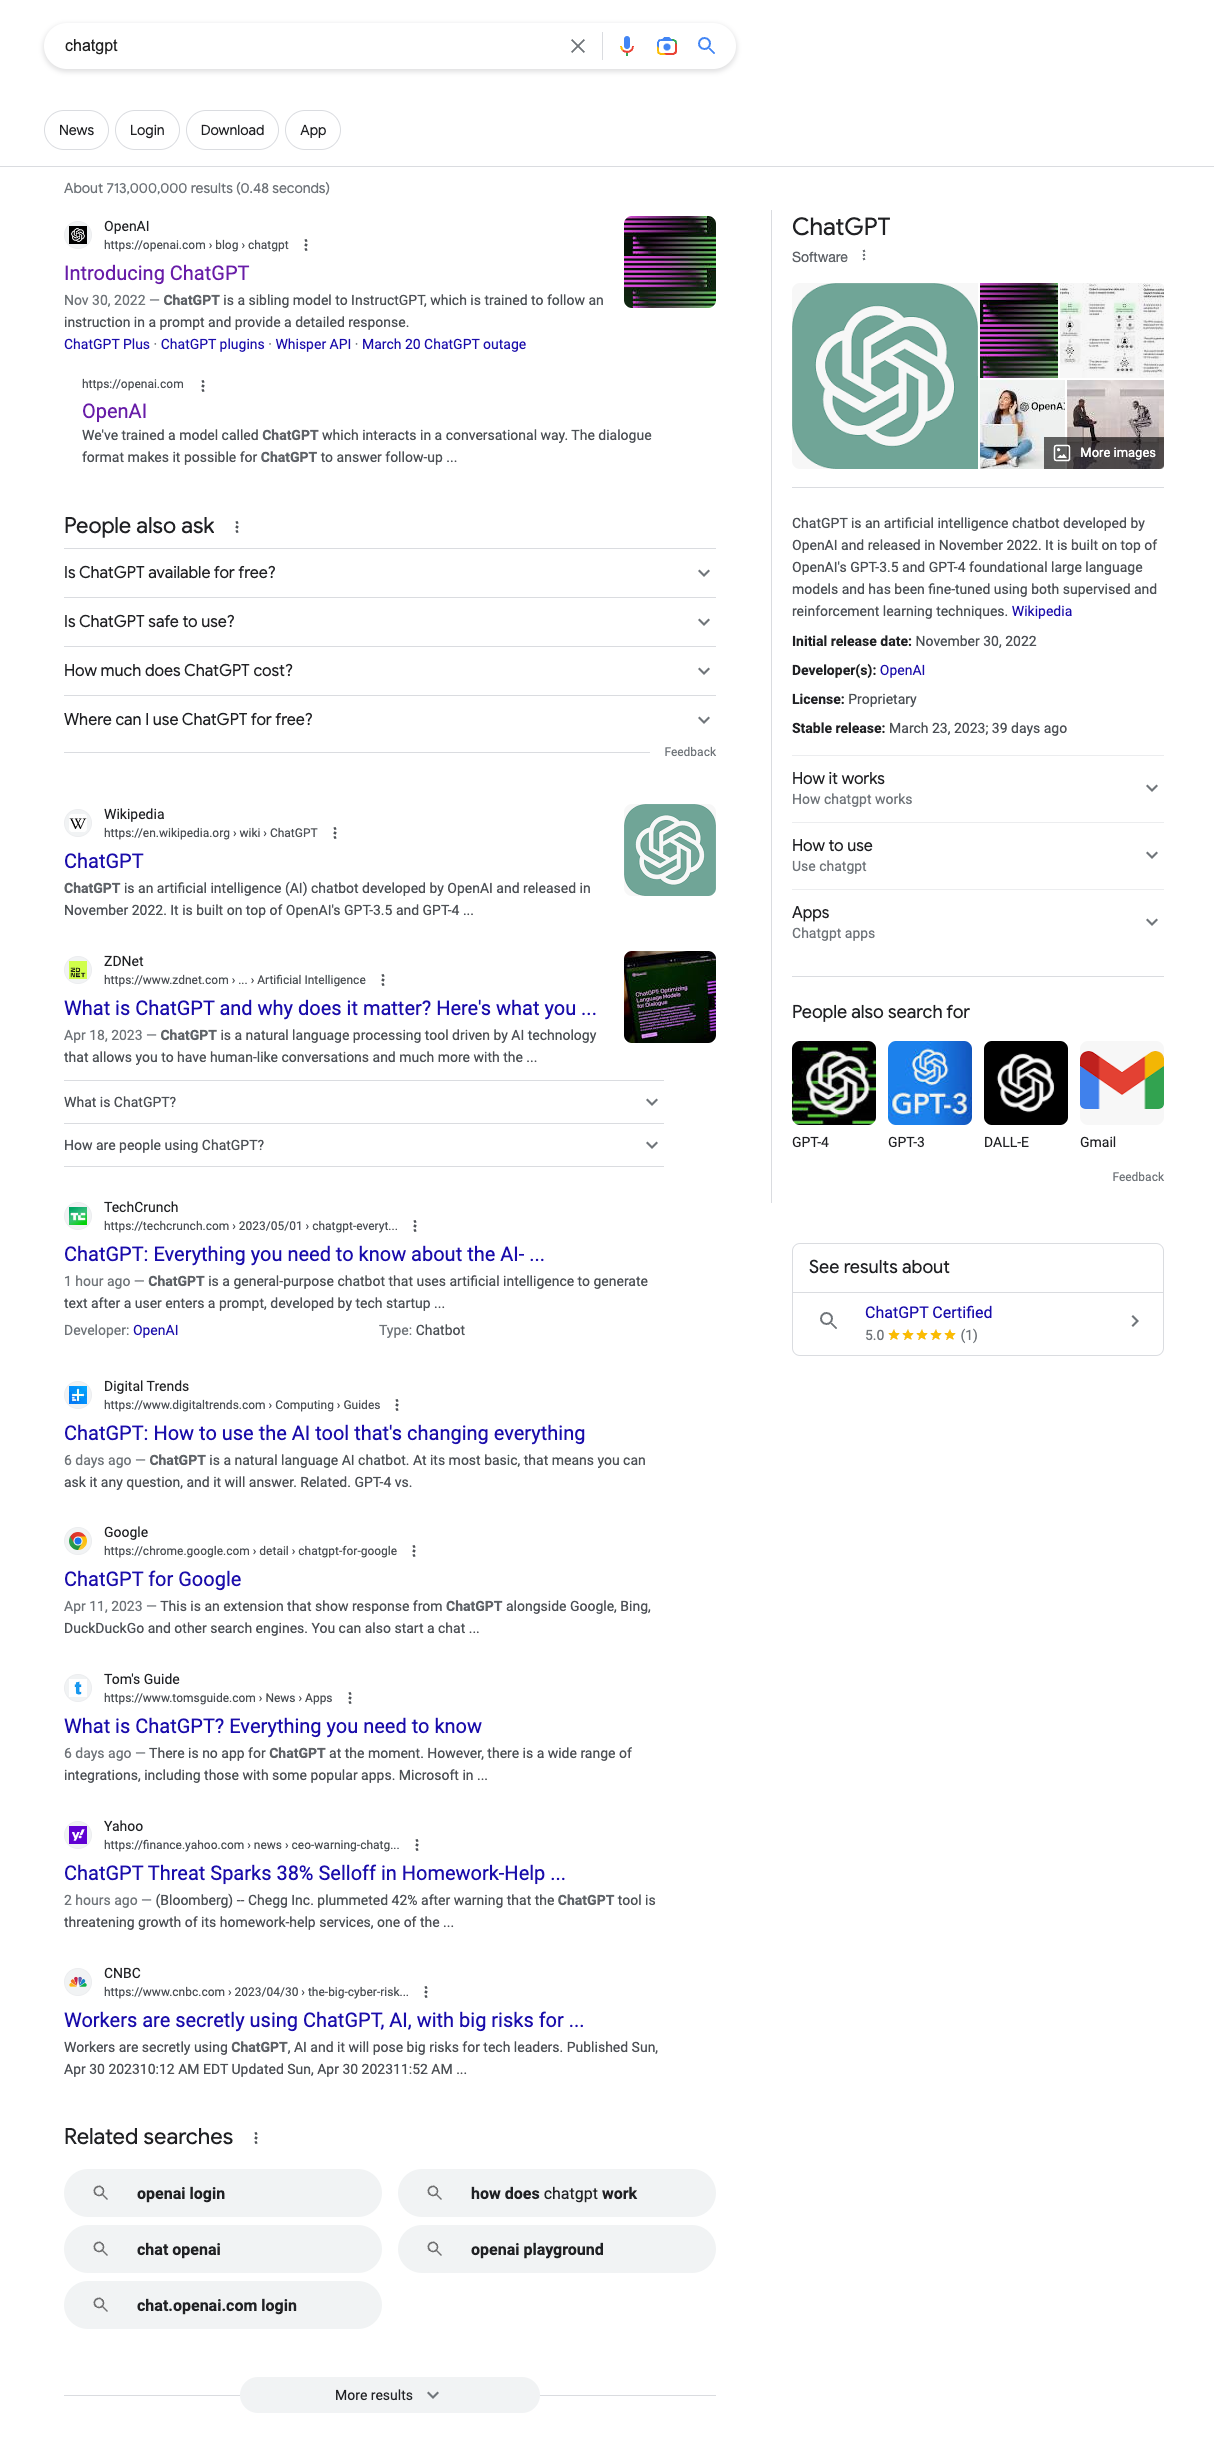Screen dimensions: 1214x2450
Task: Click the OpenAI favicon in first result
Action: pyautogui.click(x=78, y=235)
